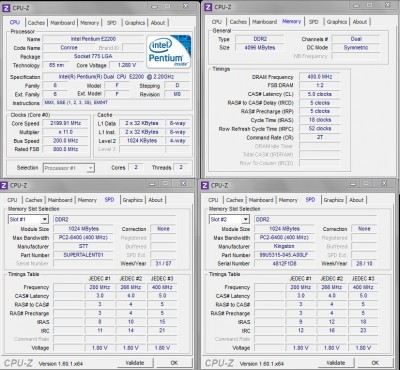
Task: Open Memory tab in the Slot #2 window
Action: pos(288,200)
